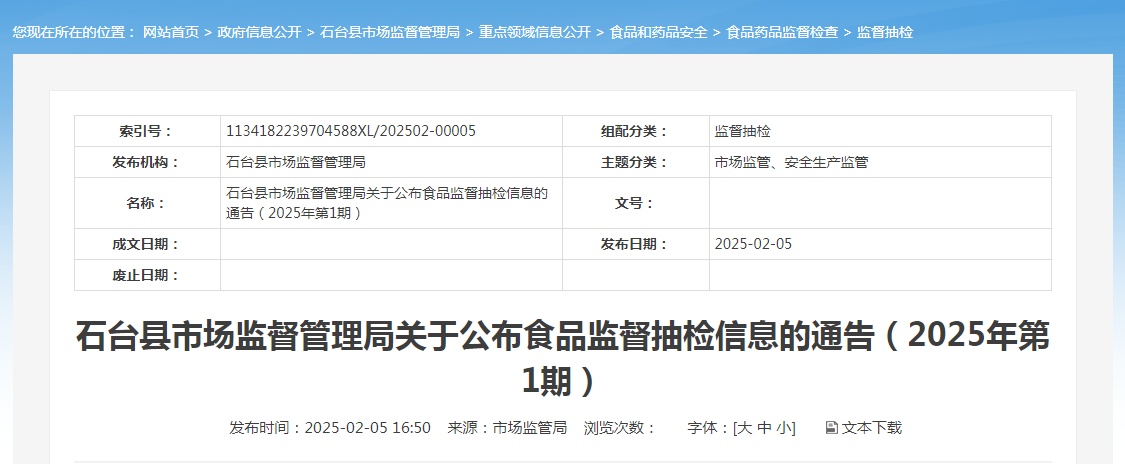Set font size to 大
1125x464 pixels.
(x=745, y=428)
